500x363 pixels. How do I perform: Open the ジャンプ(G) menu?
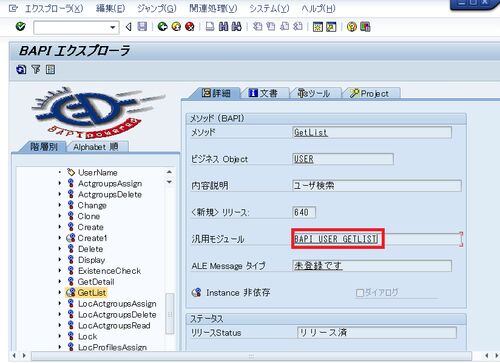[x=157, y=8]
